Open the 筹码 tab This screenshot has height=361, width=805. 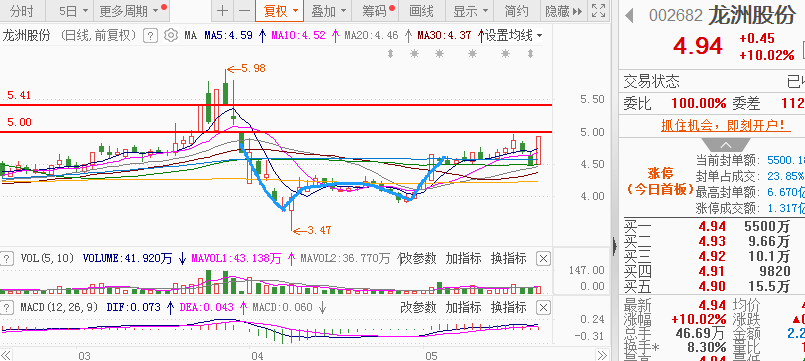coord(378,10)
